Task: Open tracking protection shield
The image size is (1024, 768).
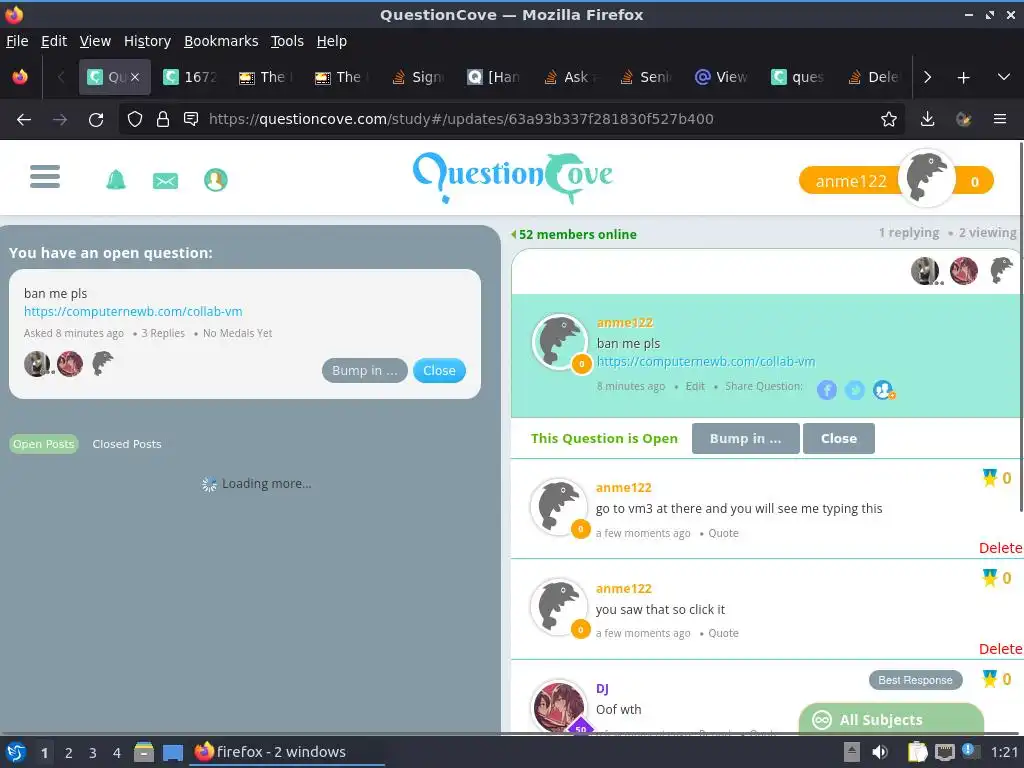Action: [135, 119]
